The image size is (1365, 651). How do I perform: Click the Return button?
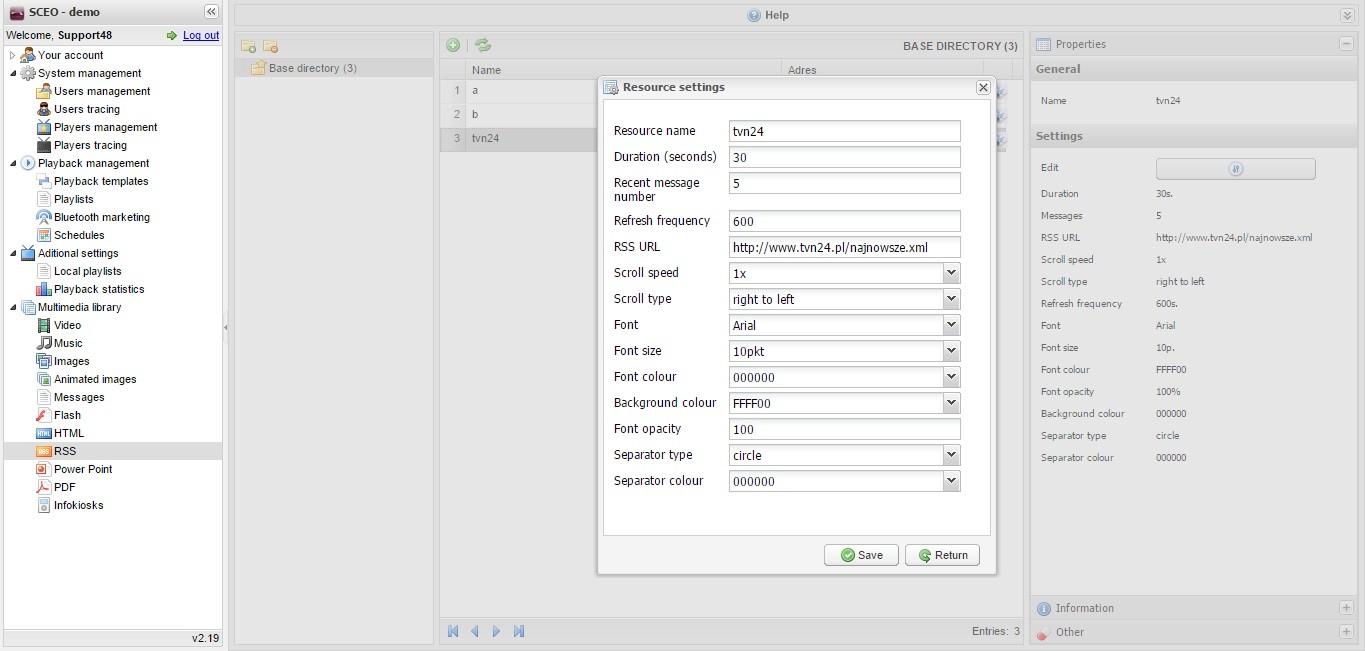click(x=942, y=555)
